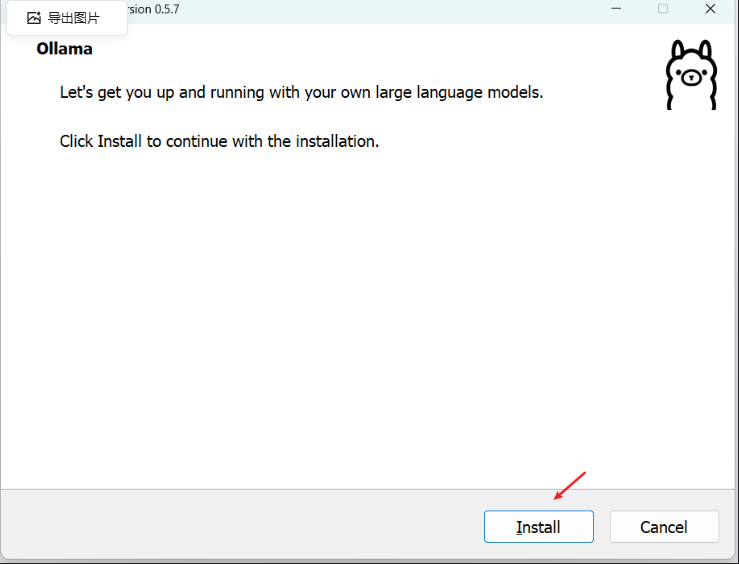This screenshot has width=739, height=564.
Task: Click the red arrow annotation
Action: pyautogui.click(x=570, y=485)
